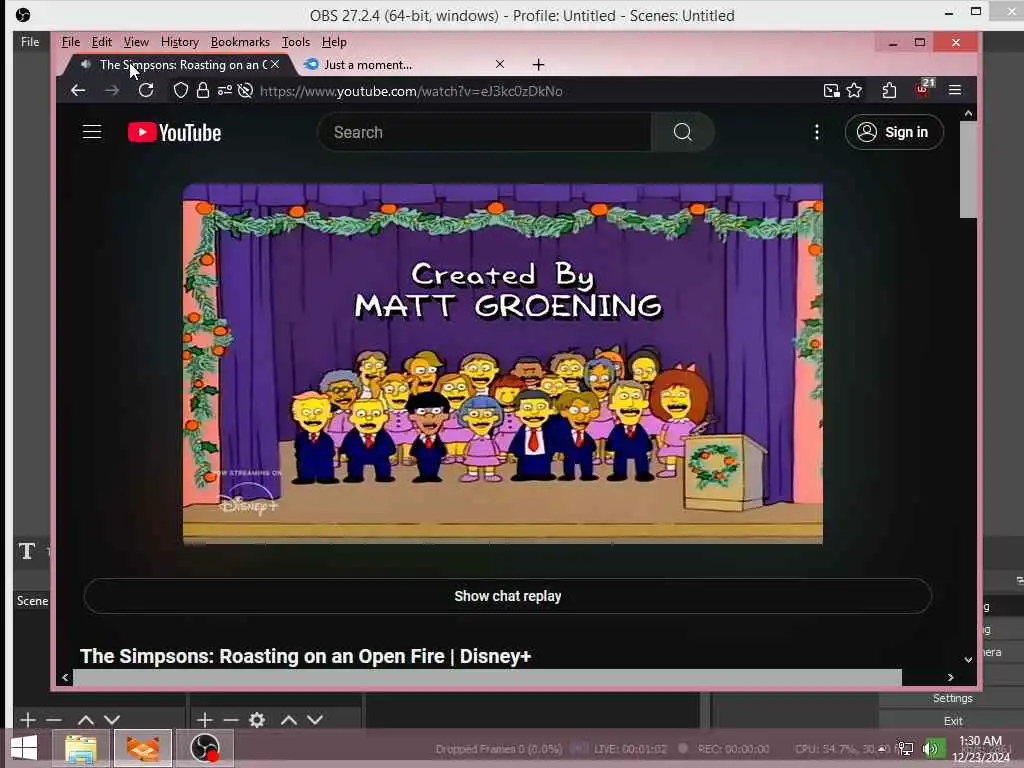Open the browser File menu
Viewport: 1024px width, 768px height.
[71, 42]
